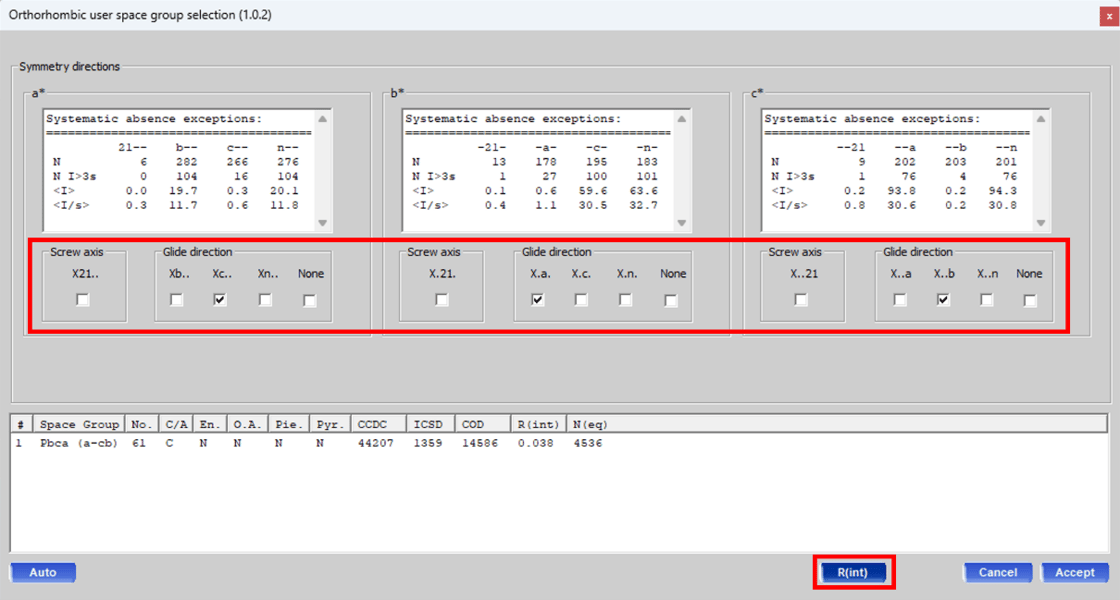Close the space group selection window
The height and width of the screenshot is (600, 1120).
click(x=1104, y=15)
